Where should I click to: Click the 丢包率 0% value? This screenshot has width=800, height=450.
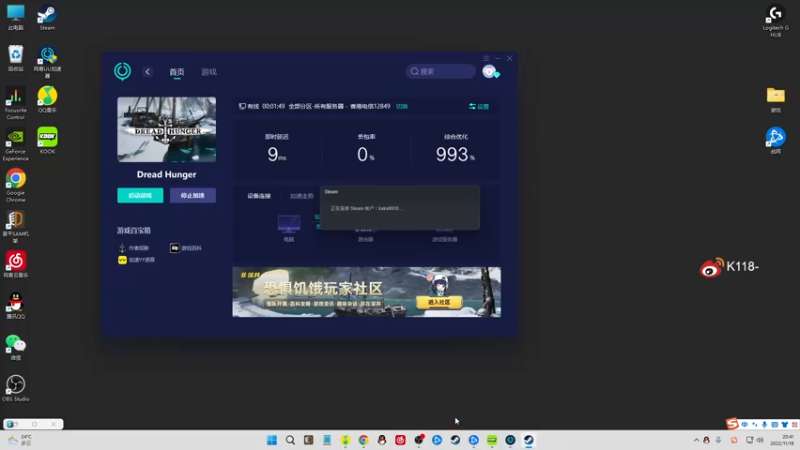click(366, 154)
